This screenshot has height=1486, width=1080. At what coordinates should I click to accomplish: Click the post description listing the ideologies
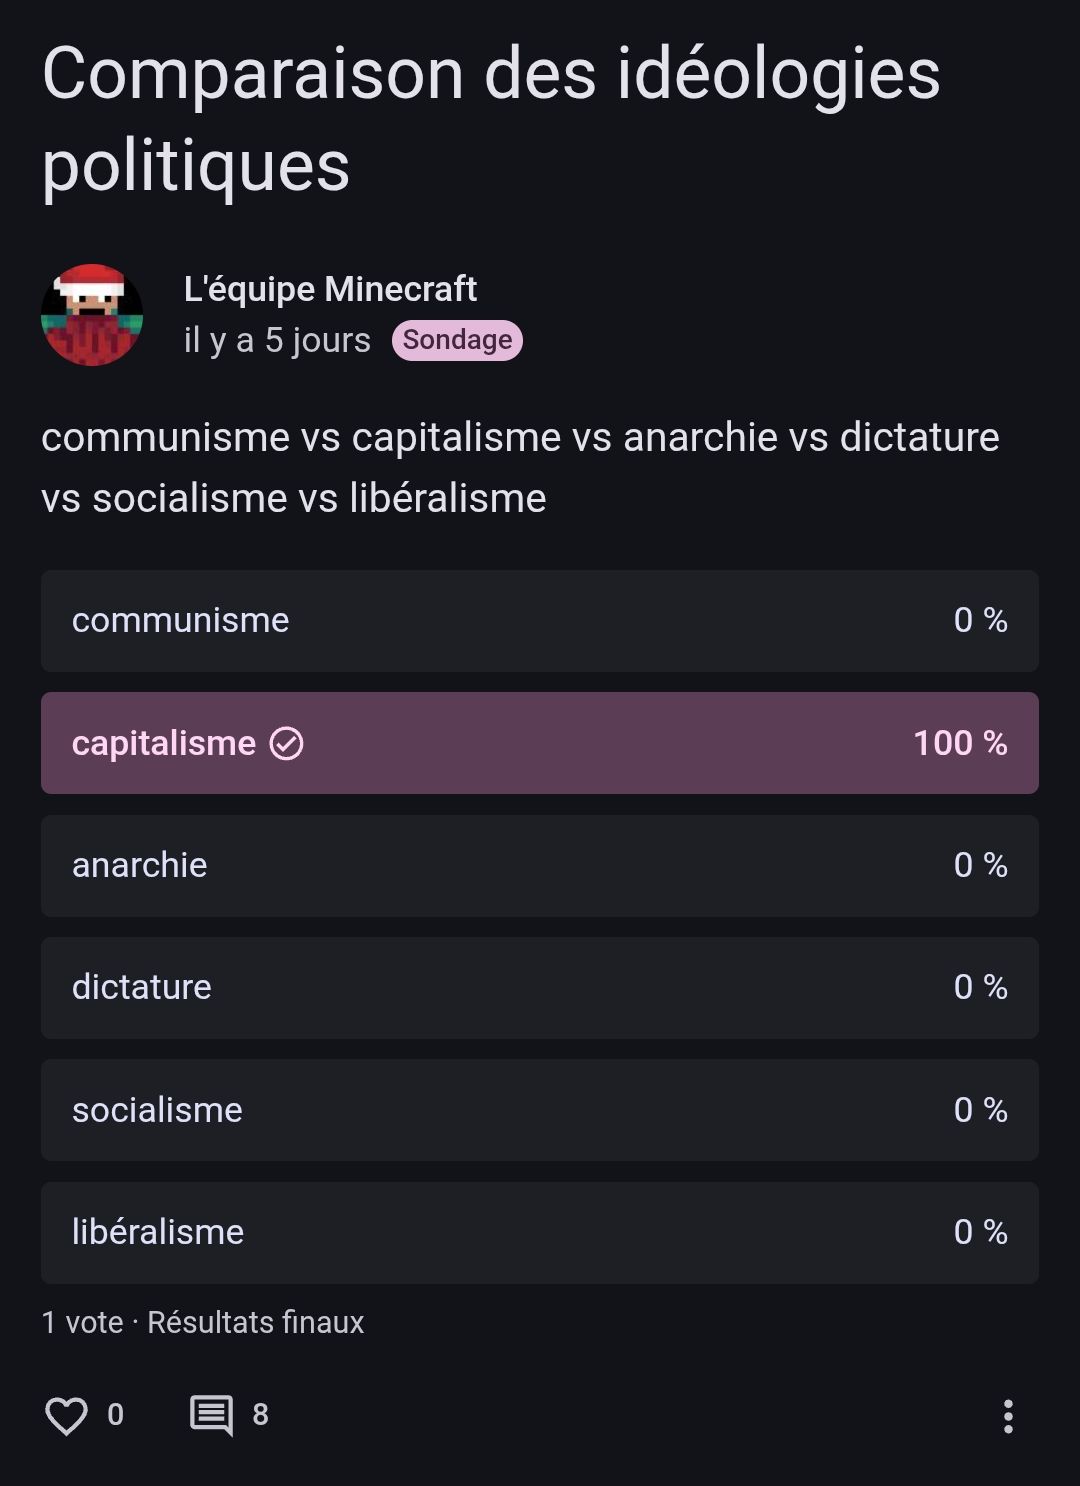[520, 467]
